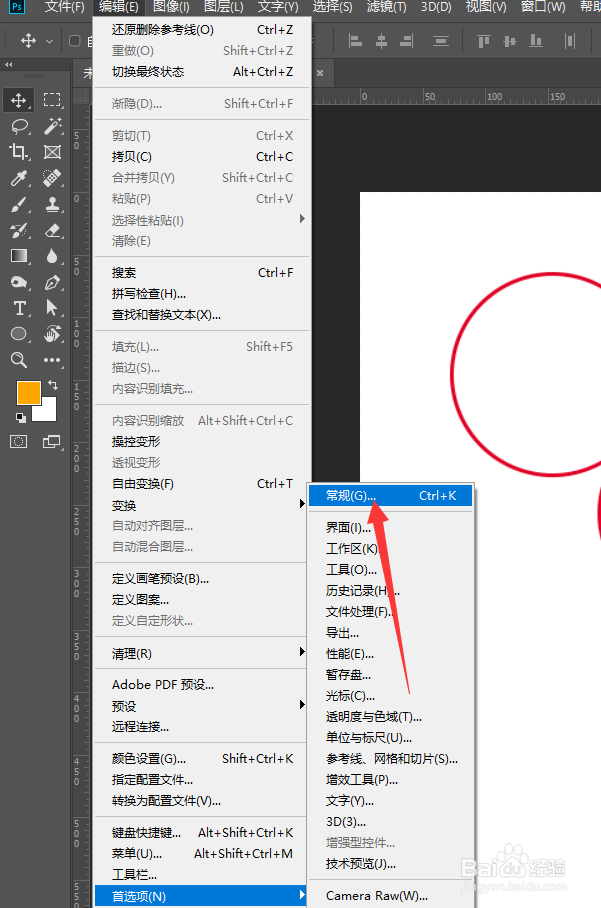Screen dimensions: 601x908
Task: Select the Spot Healing Brush tool
Action: click(52, 178)
